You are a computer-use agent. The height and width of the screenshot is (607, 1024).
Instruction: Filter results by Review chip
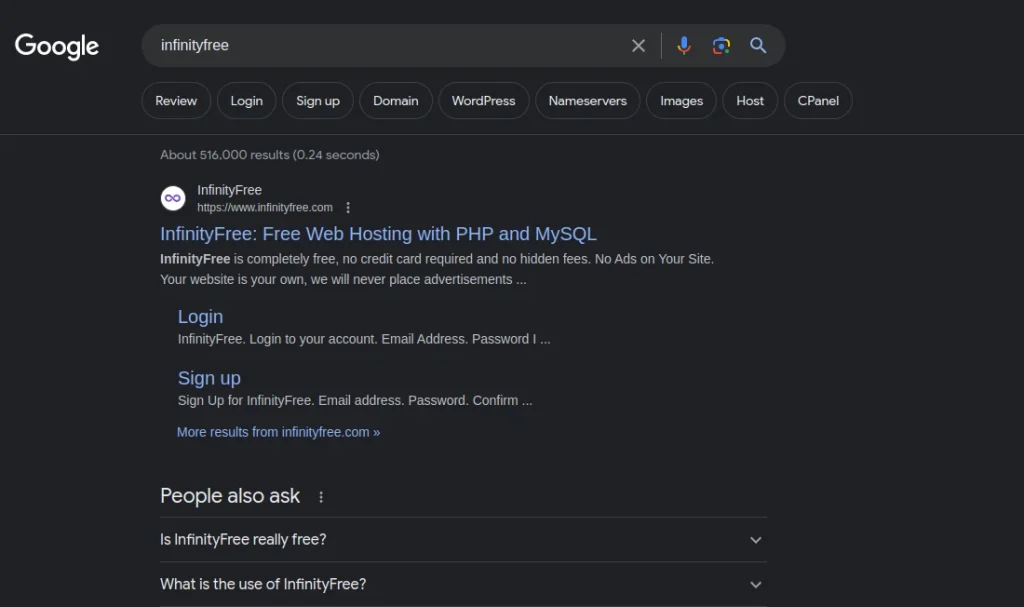(176, 101)
